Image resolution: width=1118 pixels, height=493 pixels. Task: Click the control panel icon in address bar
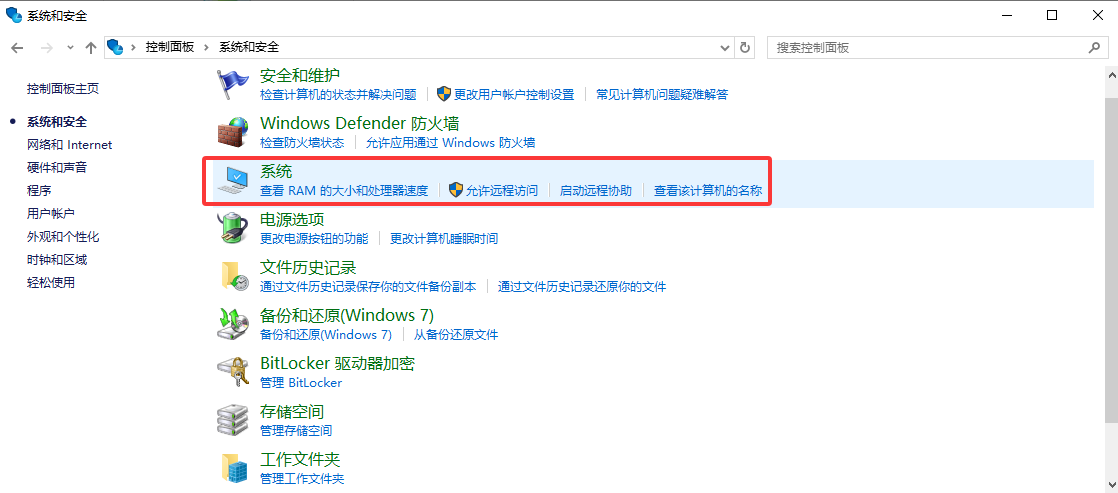pyautogui.click(x=115, y=47)
